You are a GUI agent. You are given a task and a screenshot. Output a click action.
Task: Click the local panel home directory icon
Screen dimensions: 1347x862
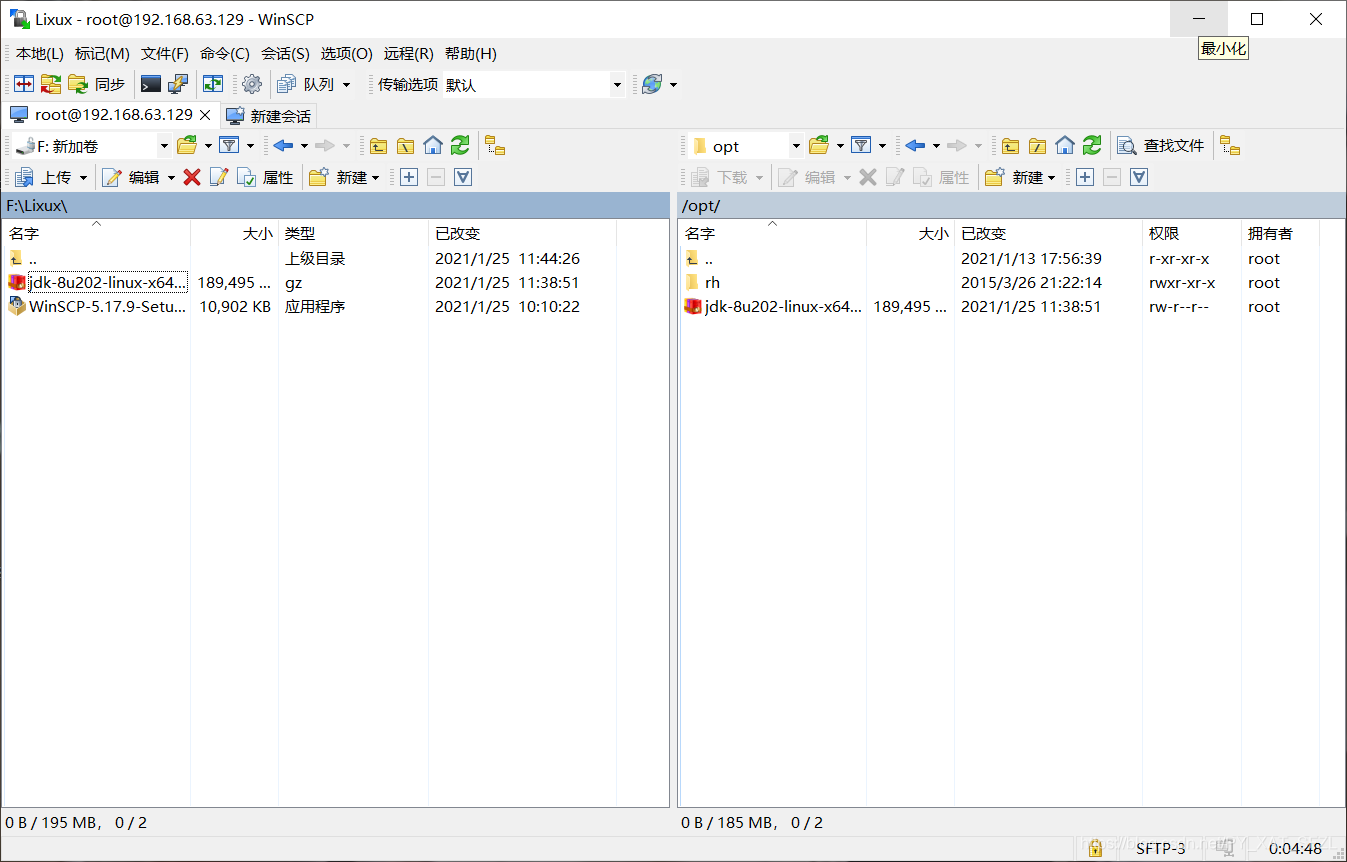(432, 146)
